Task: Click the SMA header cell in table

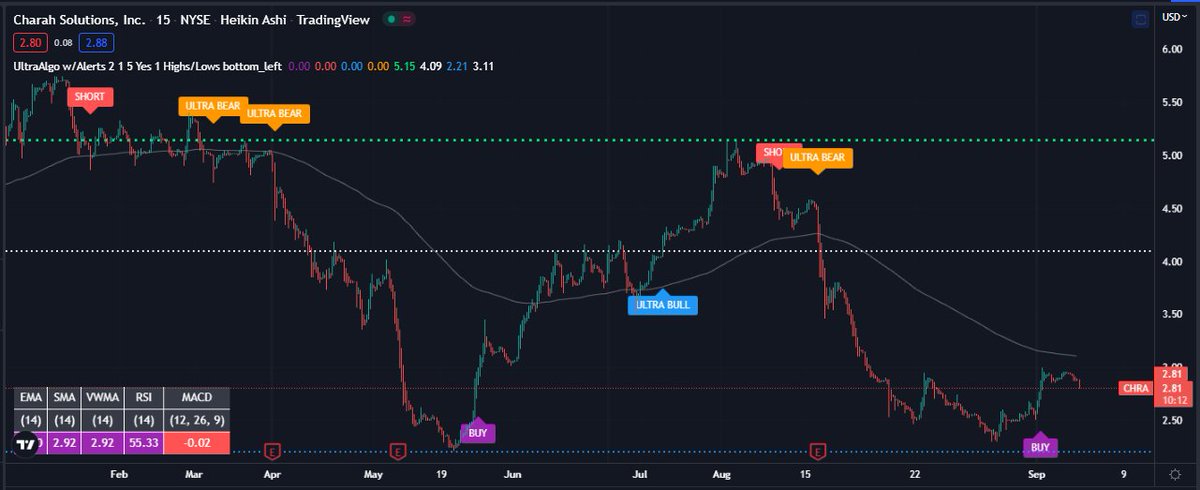Action: [65, 398]
